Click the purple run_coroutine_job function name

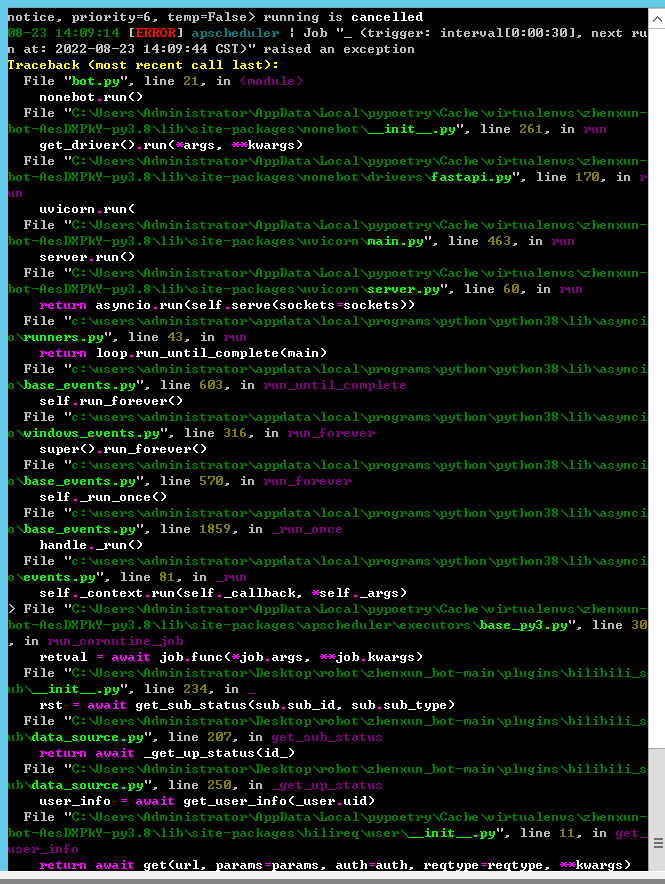pyautogui.click(x=115, y=641)
